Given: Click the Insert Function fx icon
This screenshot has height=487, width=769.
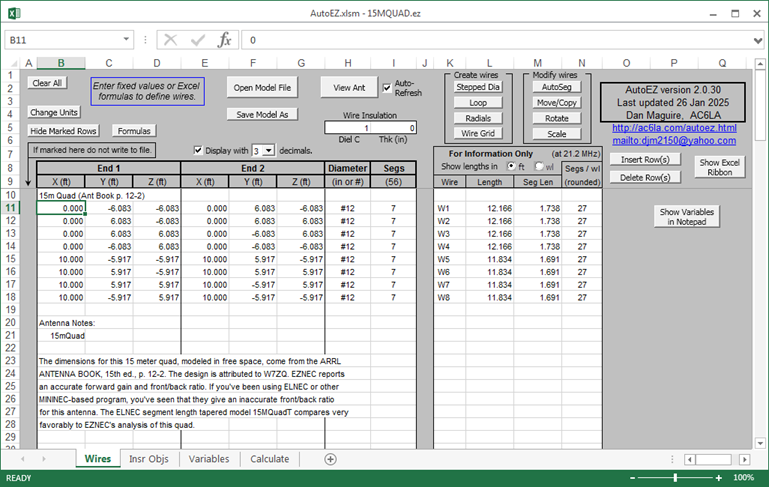Looking at the screenshot, I should coord(225,40).
